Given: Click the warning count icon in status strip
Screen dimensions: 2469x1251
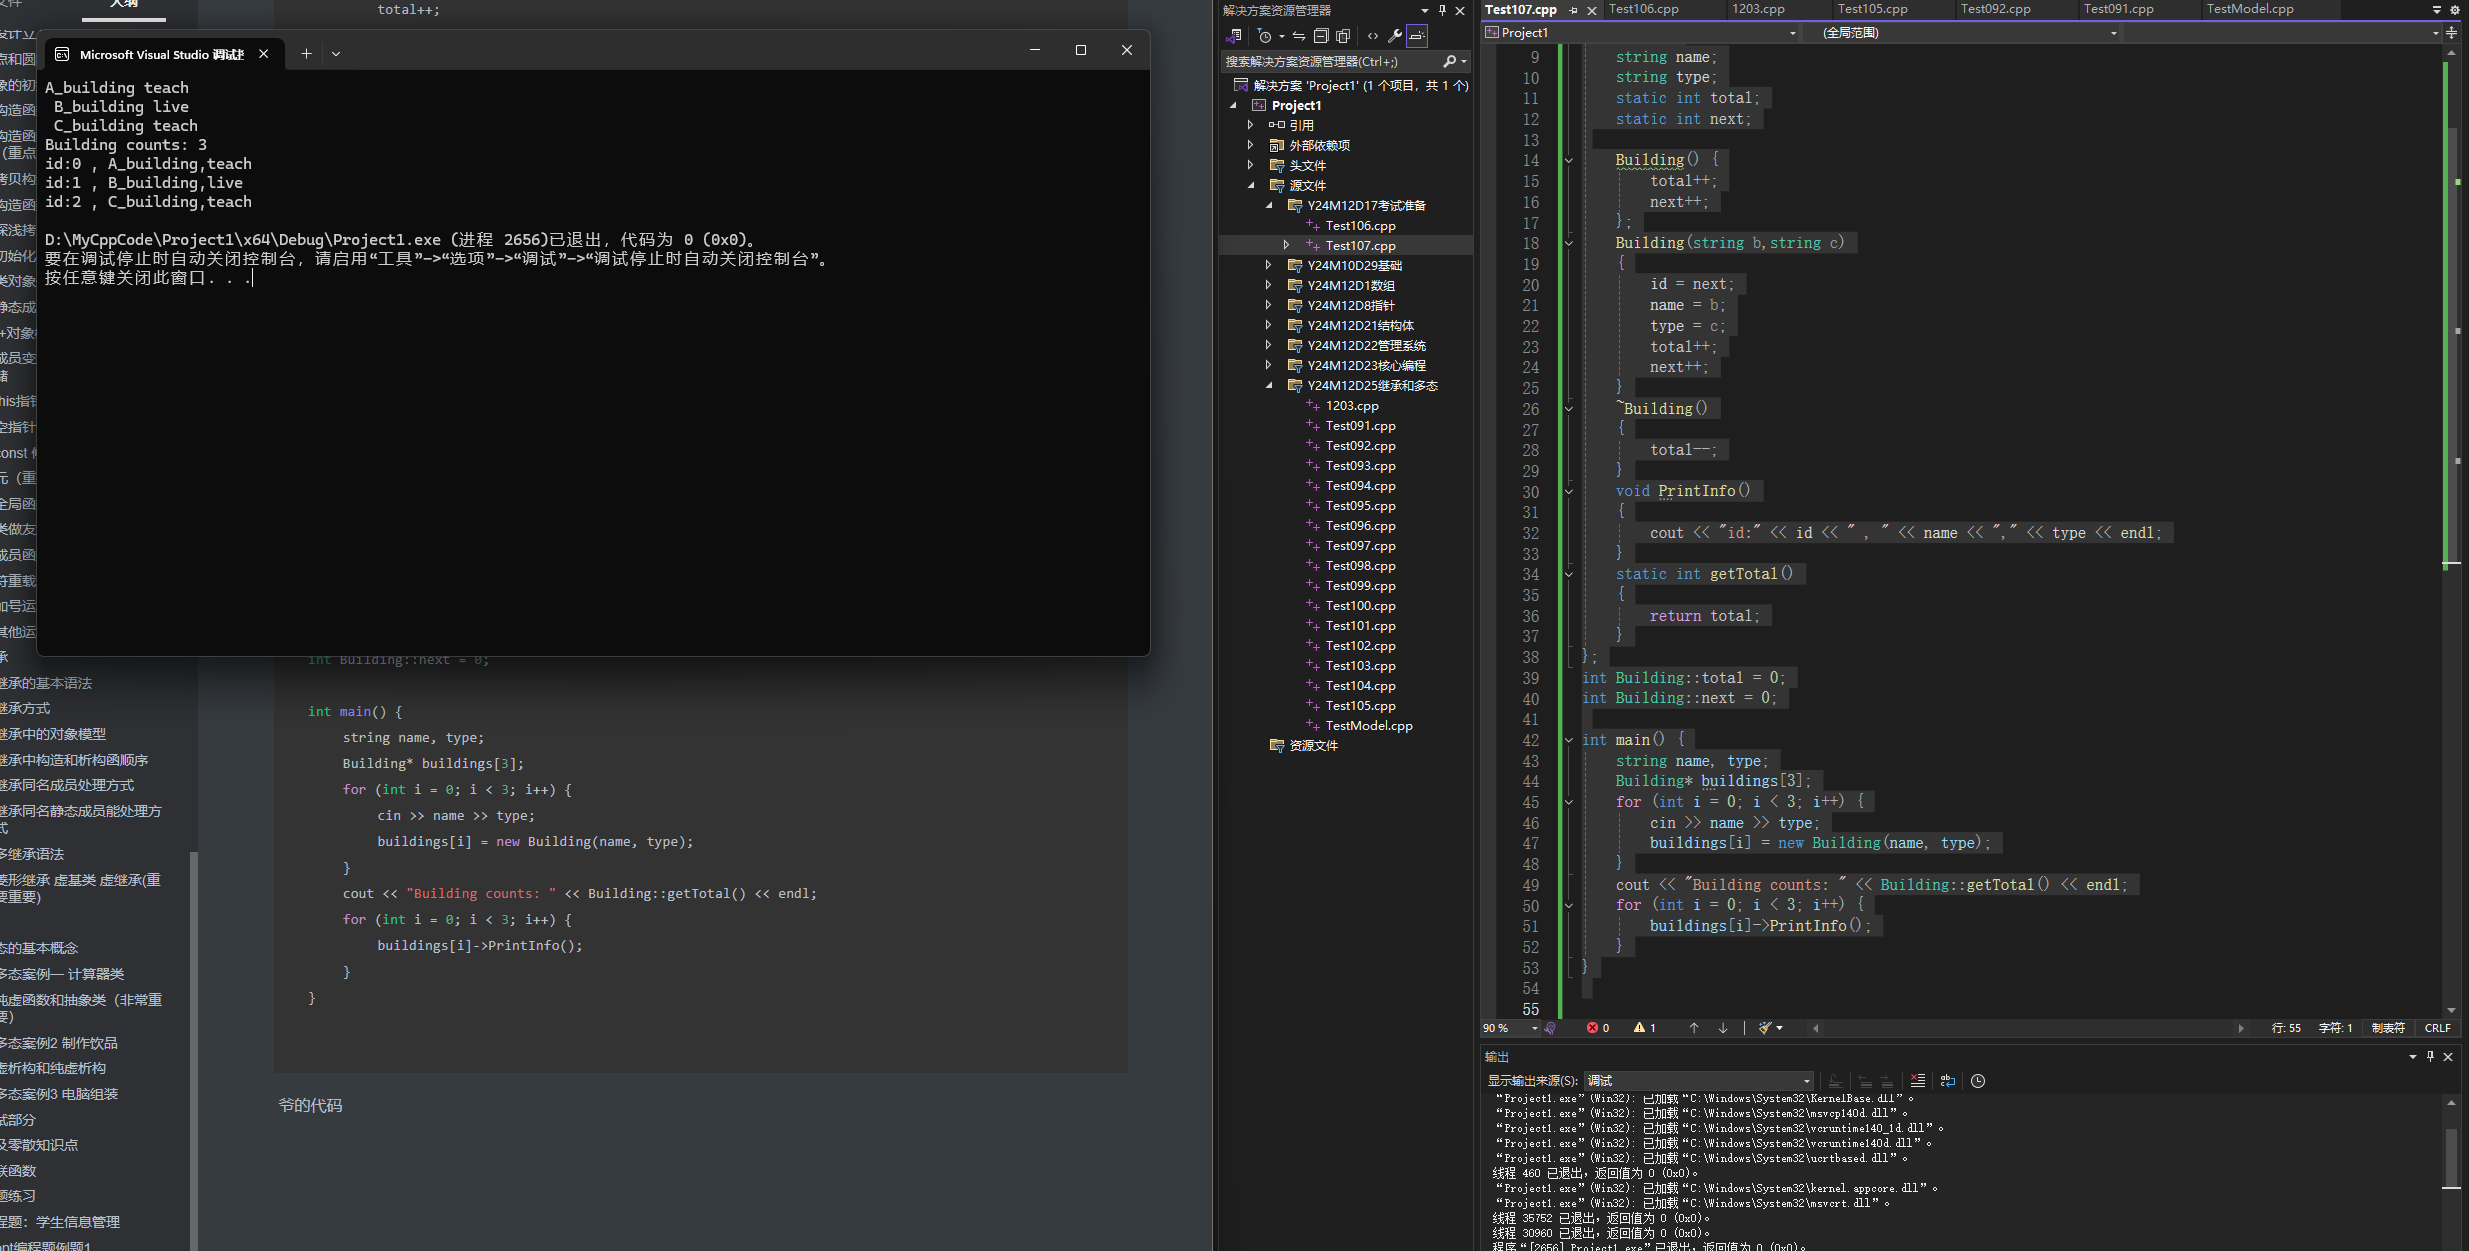Looking at the screenshot, I should (1639, 1028).
